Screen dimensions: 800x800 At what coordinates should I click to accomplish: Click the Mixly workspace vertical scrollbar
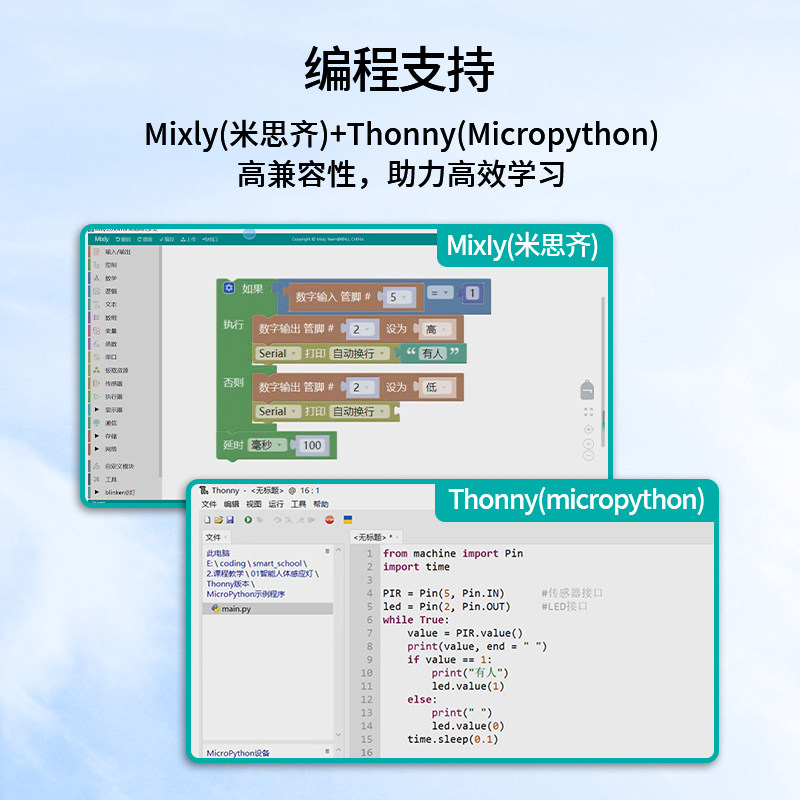click(x=603, y=372)
